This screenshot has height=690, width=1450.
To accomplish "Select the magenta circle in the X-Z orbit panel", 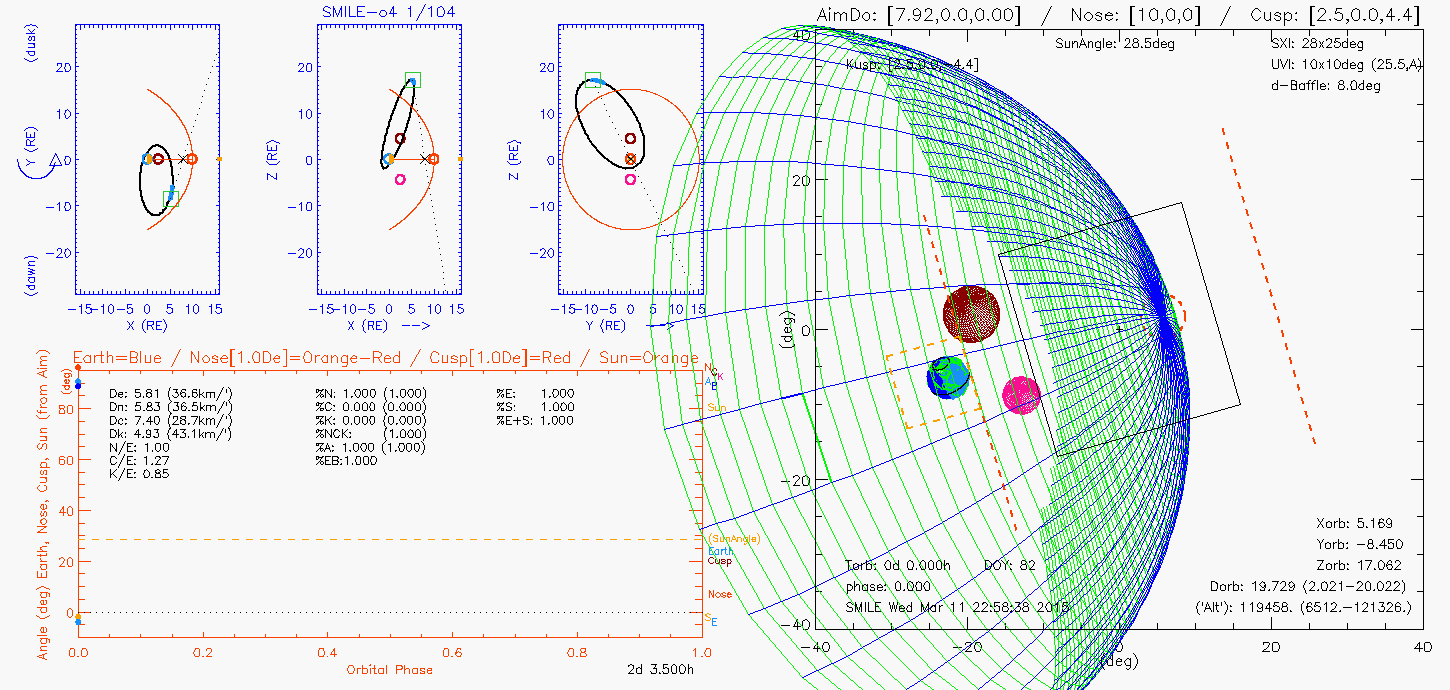I will pyautogui.click(x=400, y=180).
